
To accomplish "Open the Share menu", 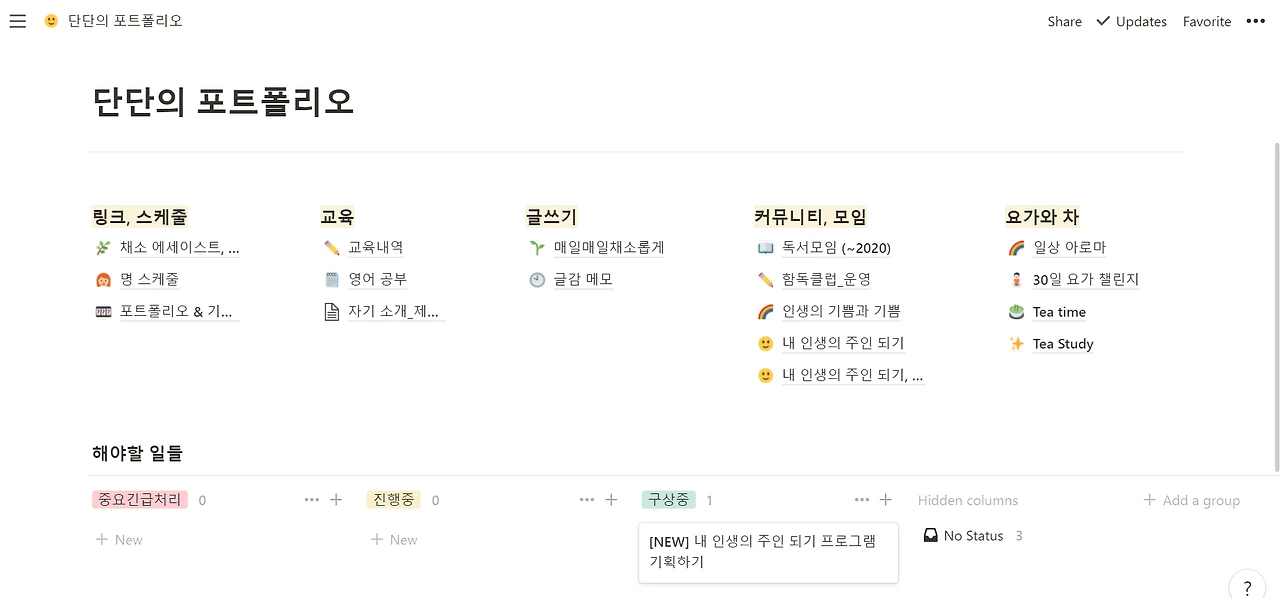I will coord(1063,21).
